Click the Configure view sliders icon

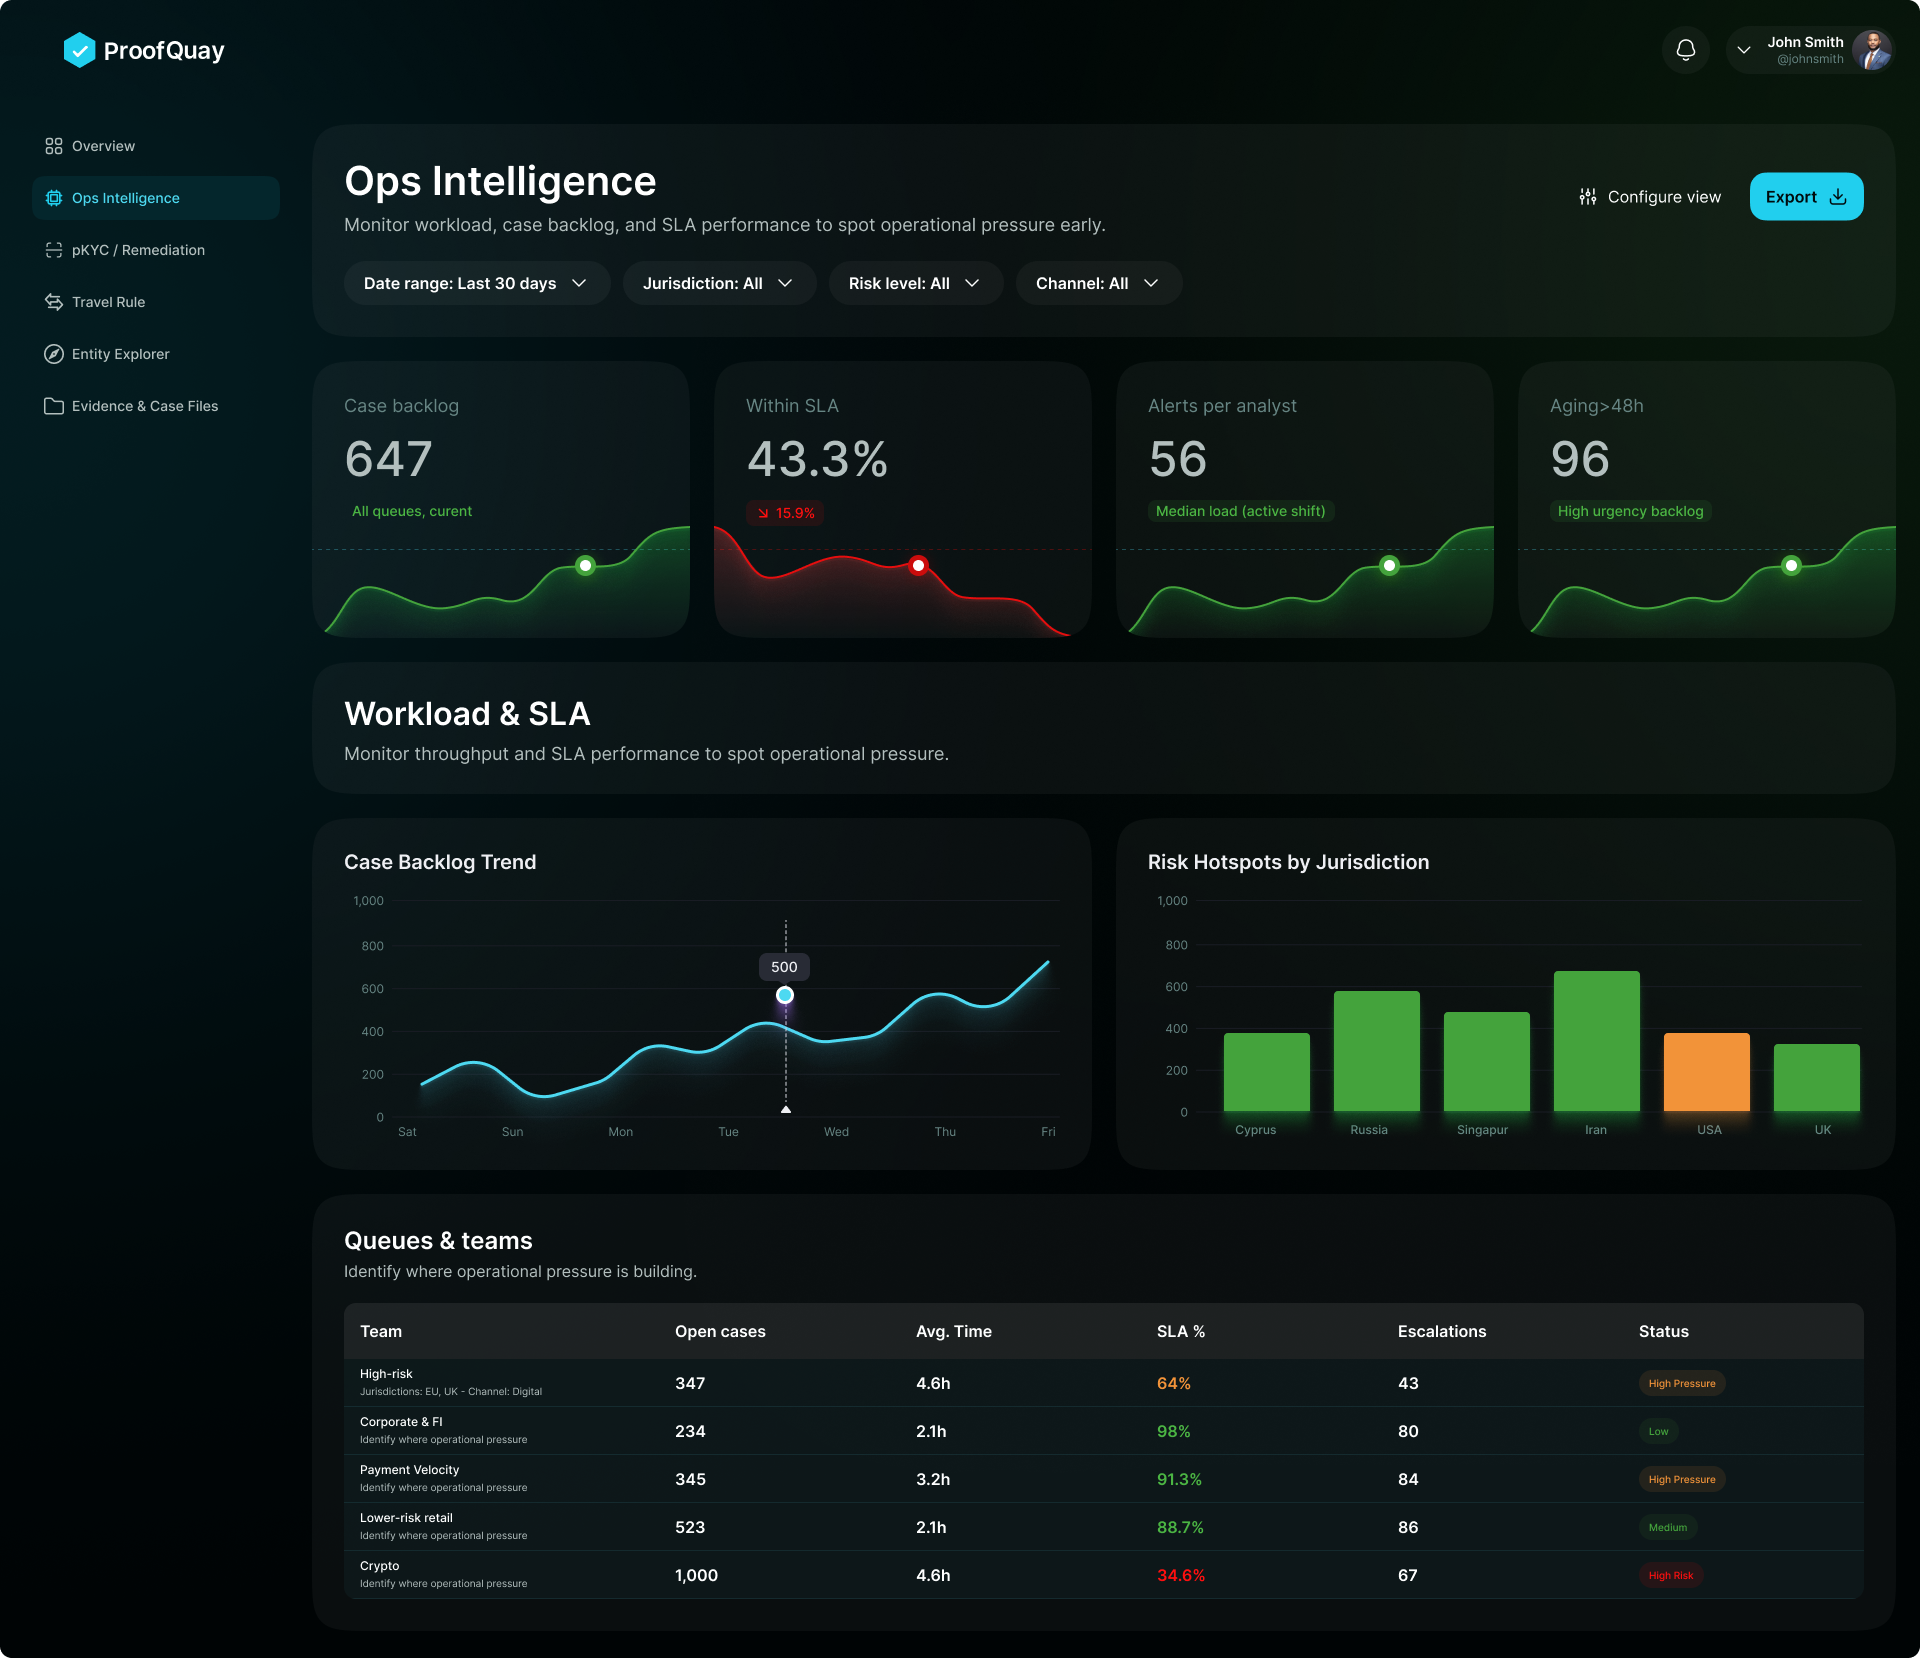1588,197
